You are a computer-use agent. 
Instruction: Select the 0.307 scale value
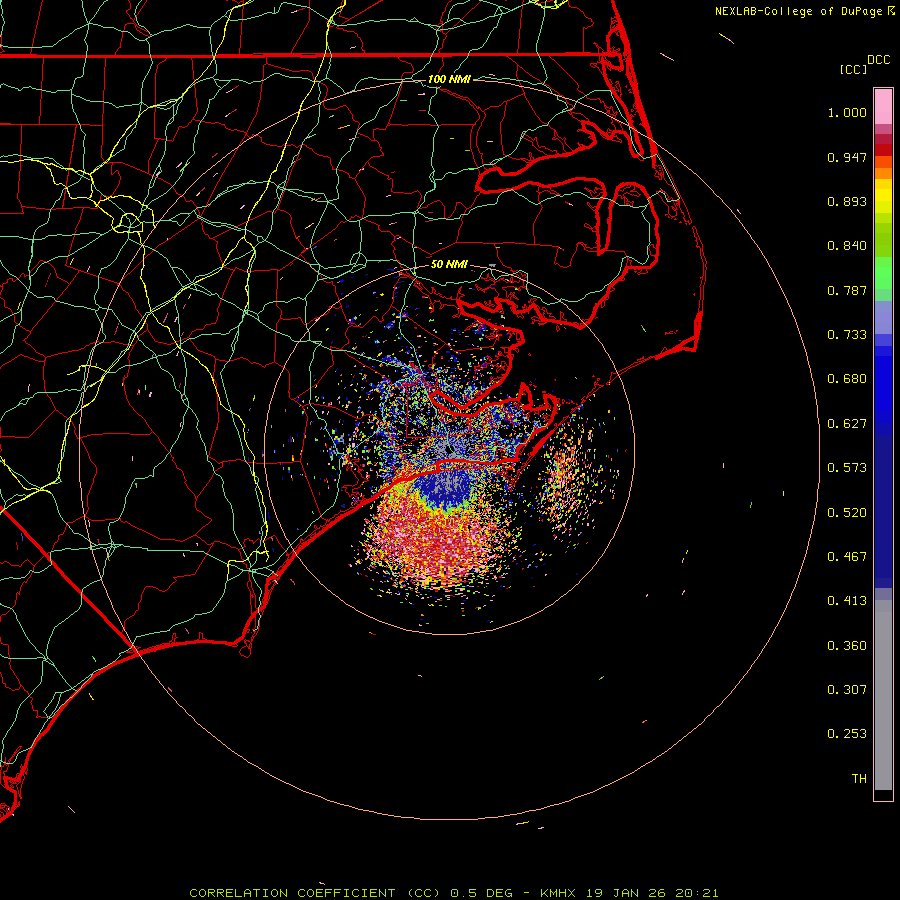pyautogui.click(x=847, y=690)
